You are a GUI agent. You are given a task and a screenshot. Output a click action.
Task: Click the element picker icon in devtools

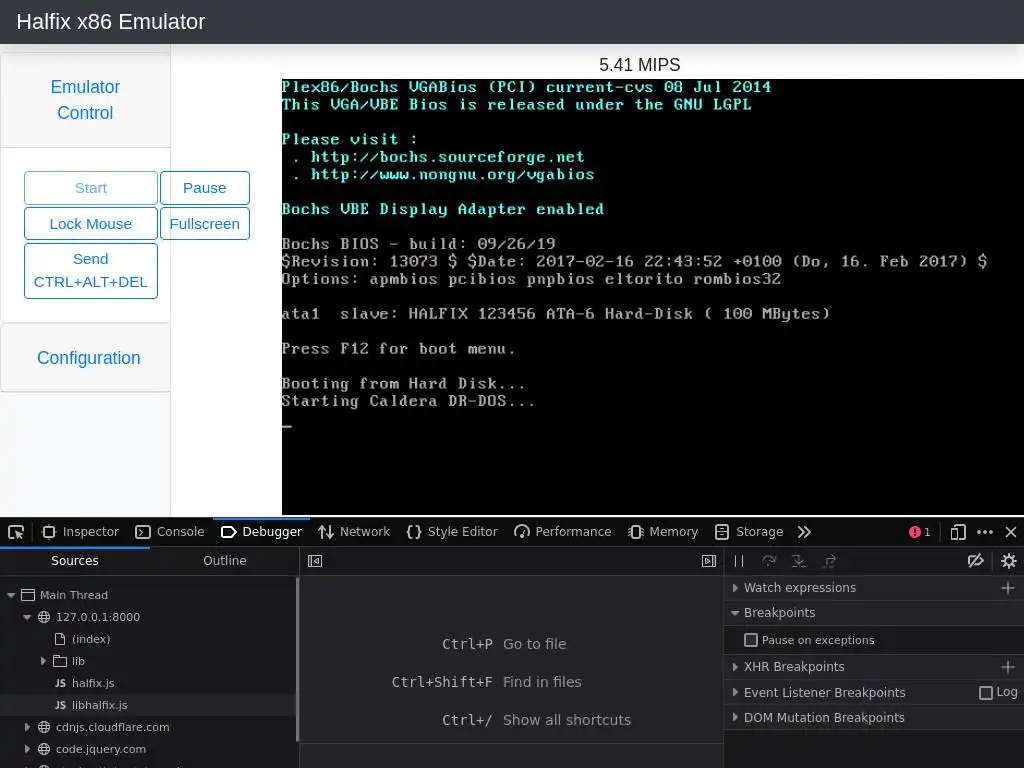(x=16, y=532)
